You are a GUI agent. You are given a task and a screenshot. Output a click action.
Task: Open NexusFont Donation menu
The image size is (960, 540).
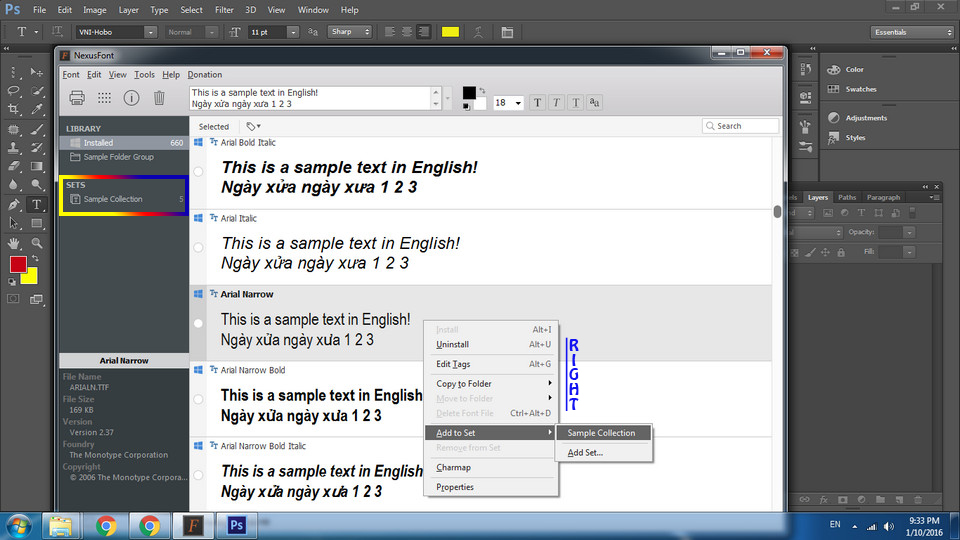pyautogui.click(x=204, y=74)
